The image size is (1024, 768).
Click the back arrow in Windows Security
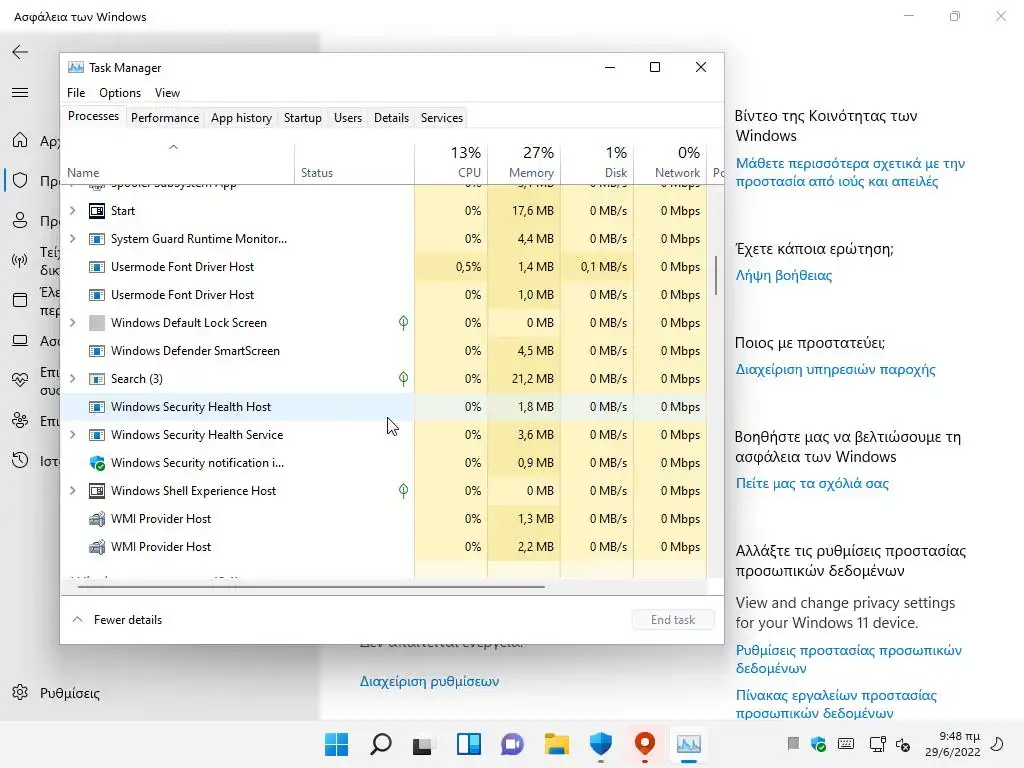click(x=20, y=52)
